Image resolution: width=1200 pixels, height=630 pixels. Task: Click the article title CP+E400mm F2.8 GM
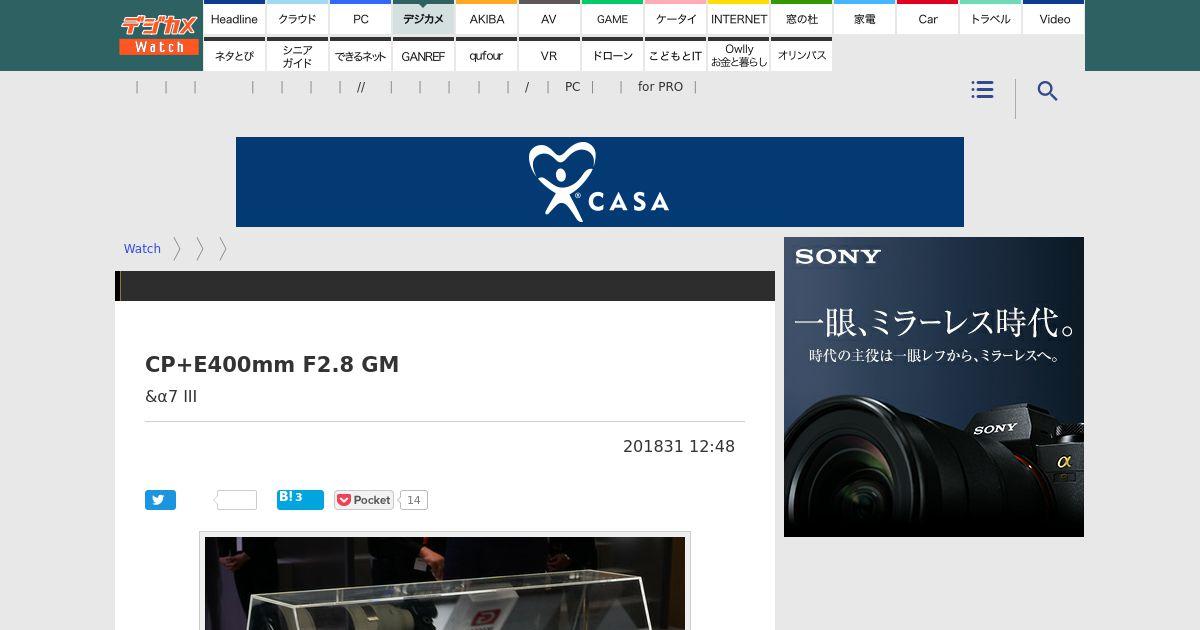coord(272,364)
